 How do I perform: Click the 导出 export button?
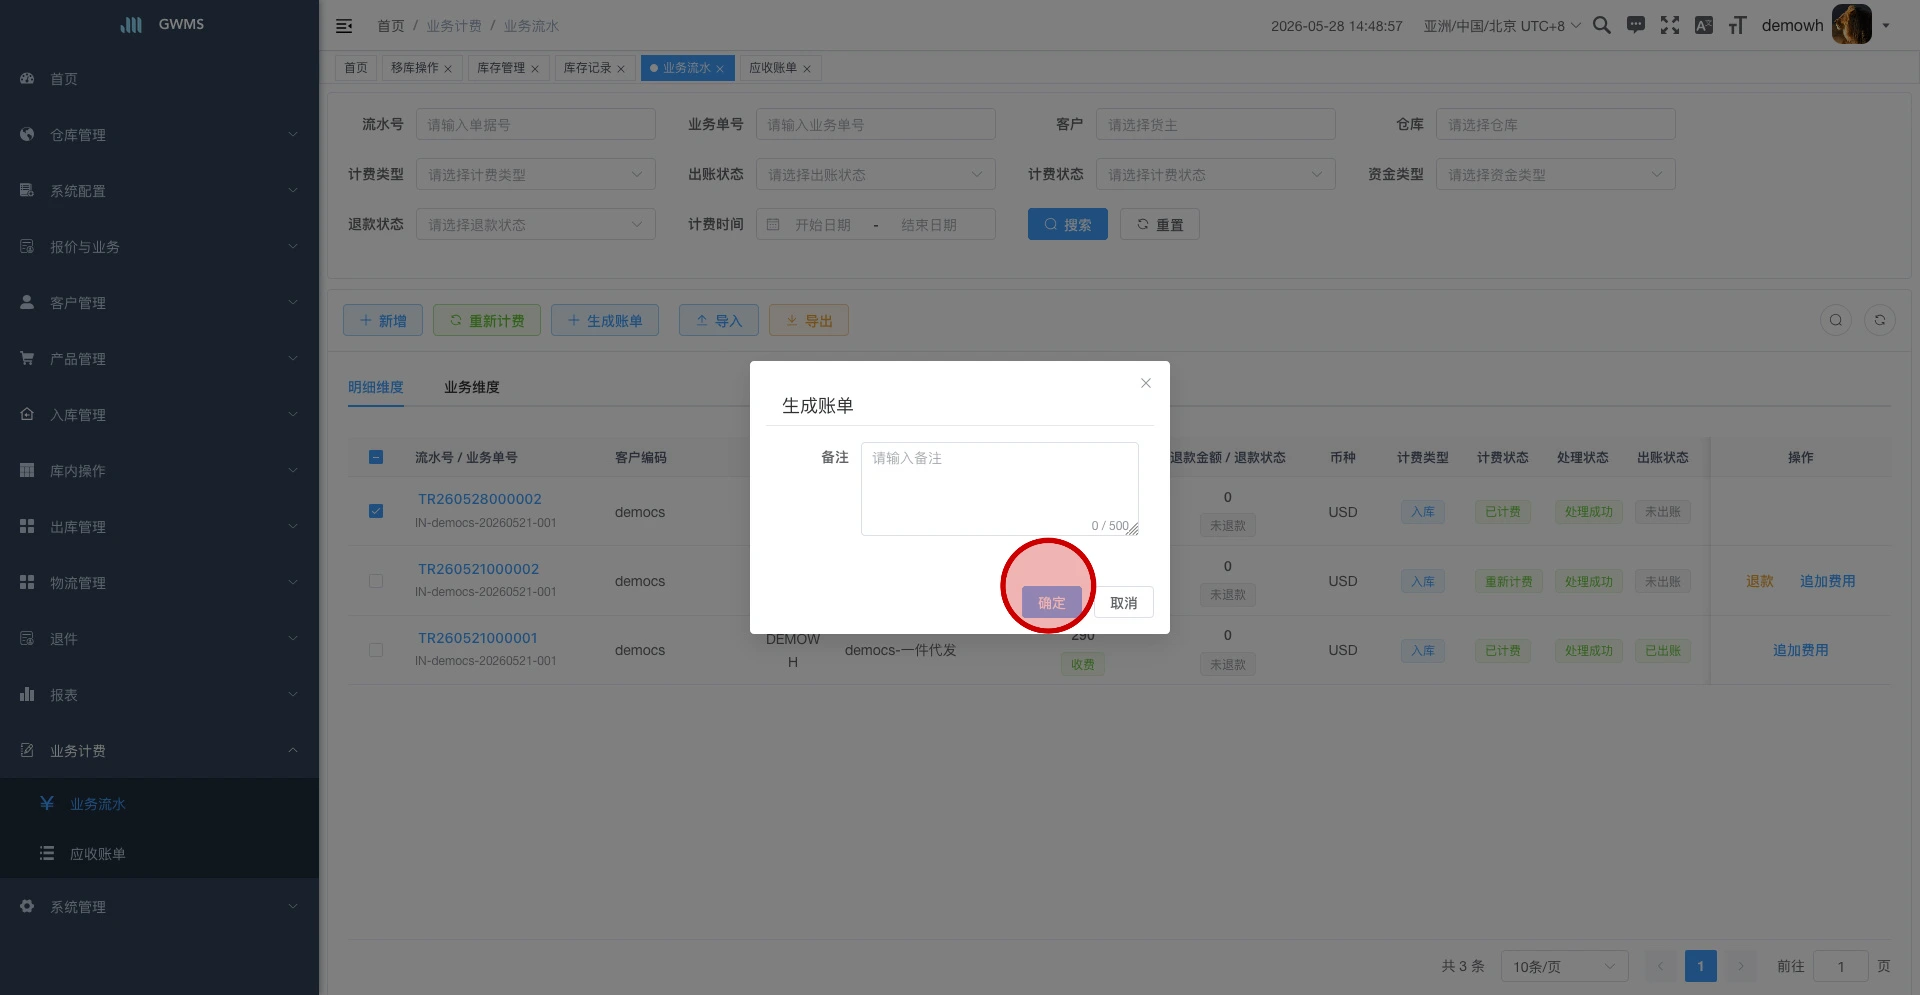coord(809,320)
